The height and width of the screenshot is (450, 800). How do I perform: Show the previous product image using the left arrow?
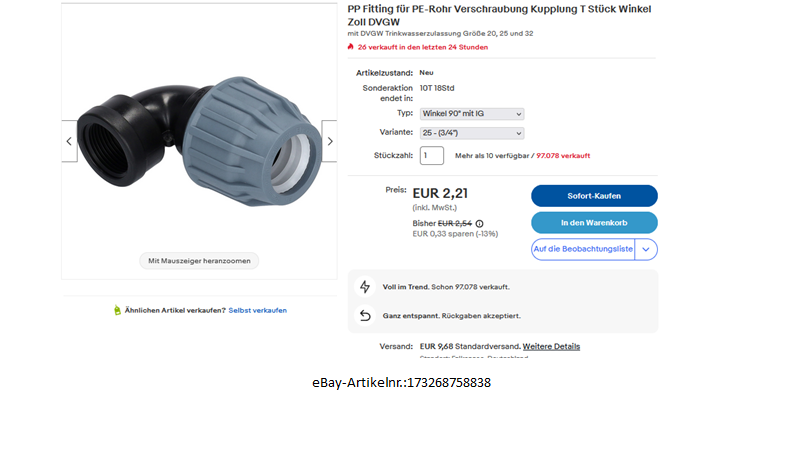coord(69,141)
